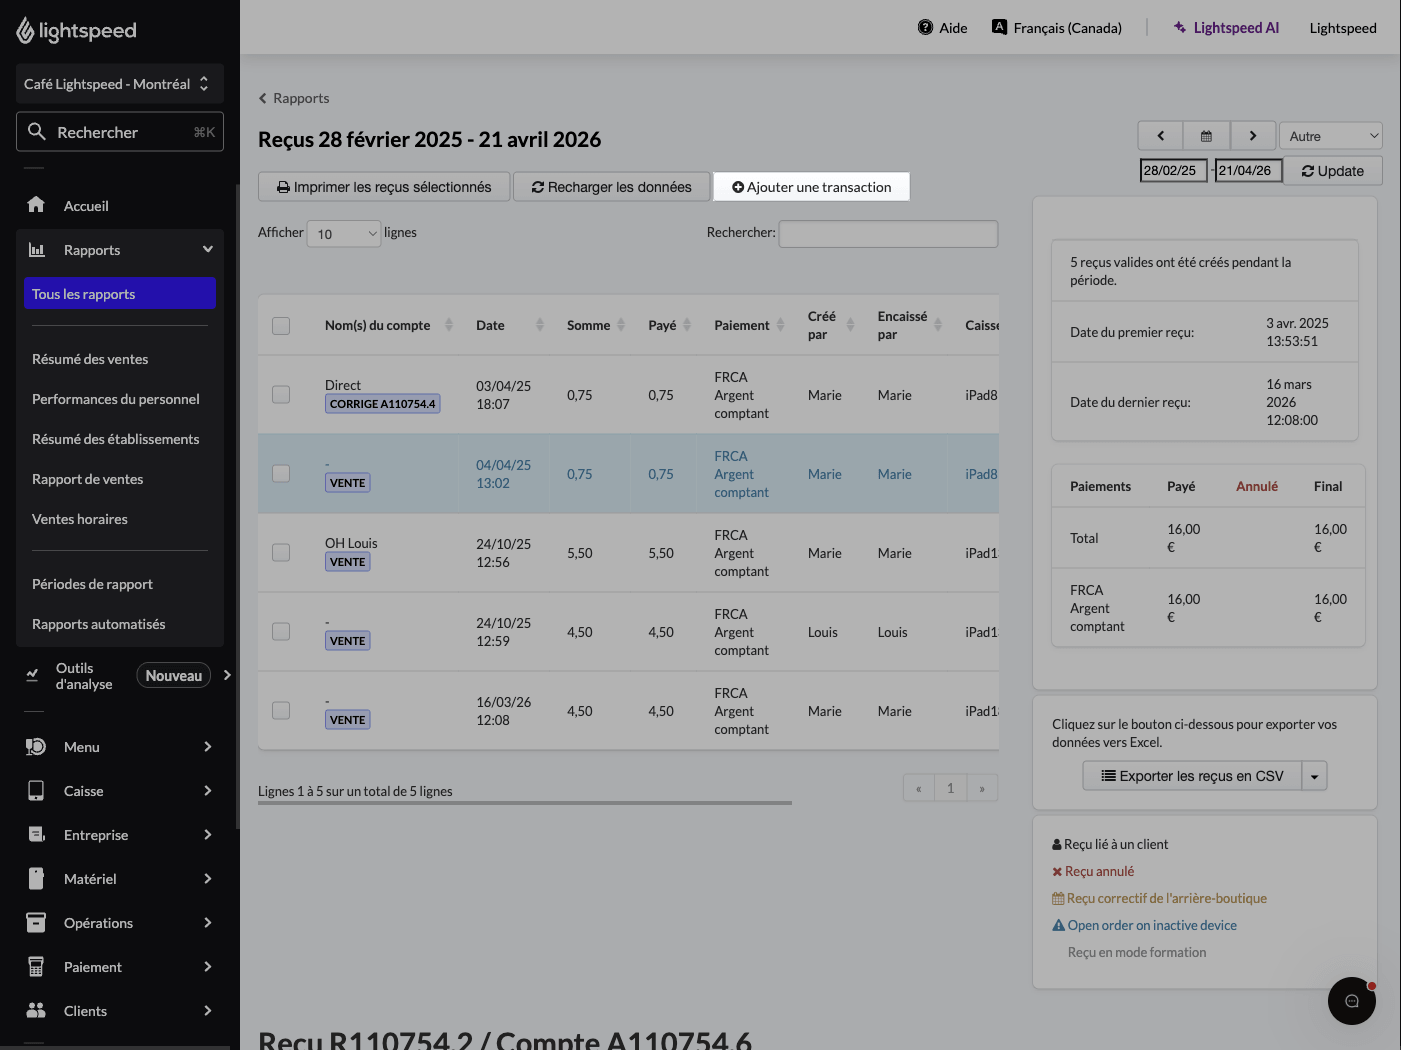Sort the Payé column using its arrows

(x=687, y=325)
